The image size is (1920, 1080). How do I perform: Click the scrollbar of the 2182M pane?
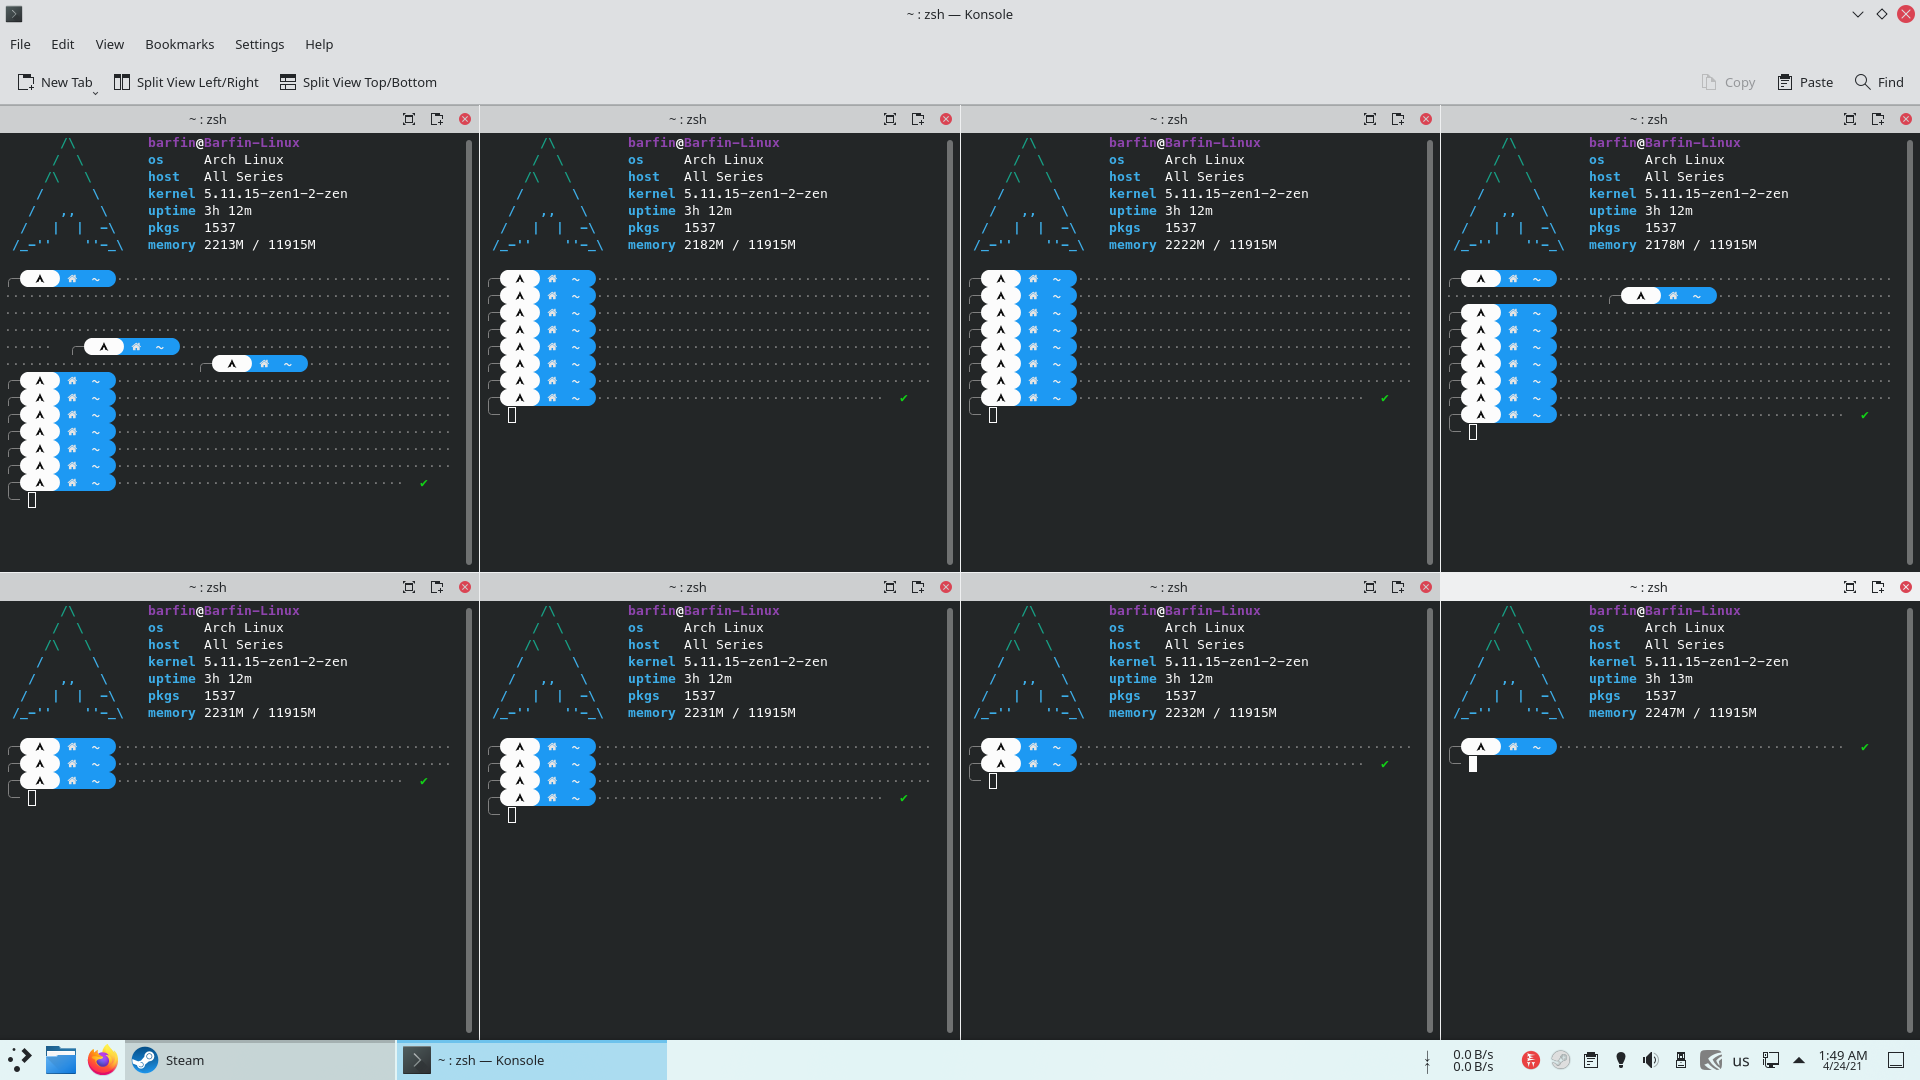[950, 352]
